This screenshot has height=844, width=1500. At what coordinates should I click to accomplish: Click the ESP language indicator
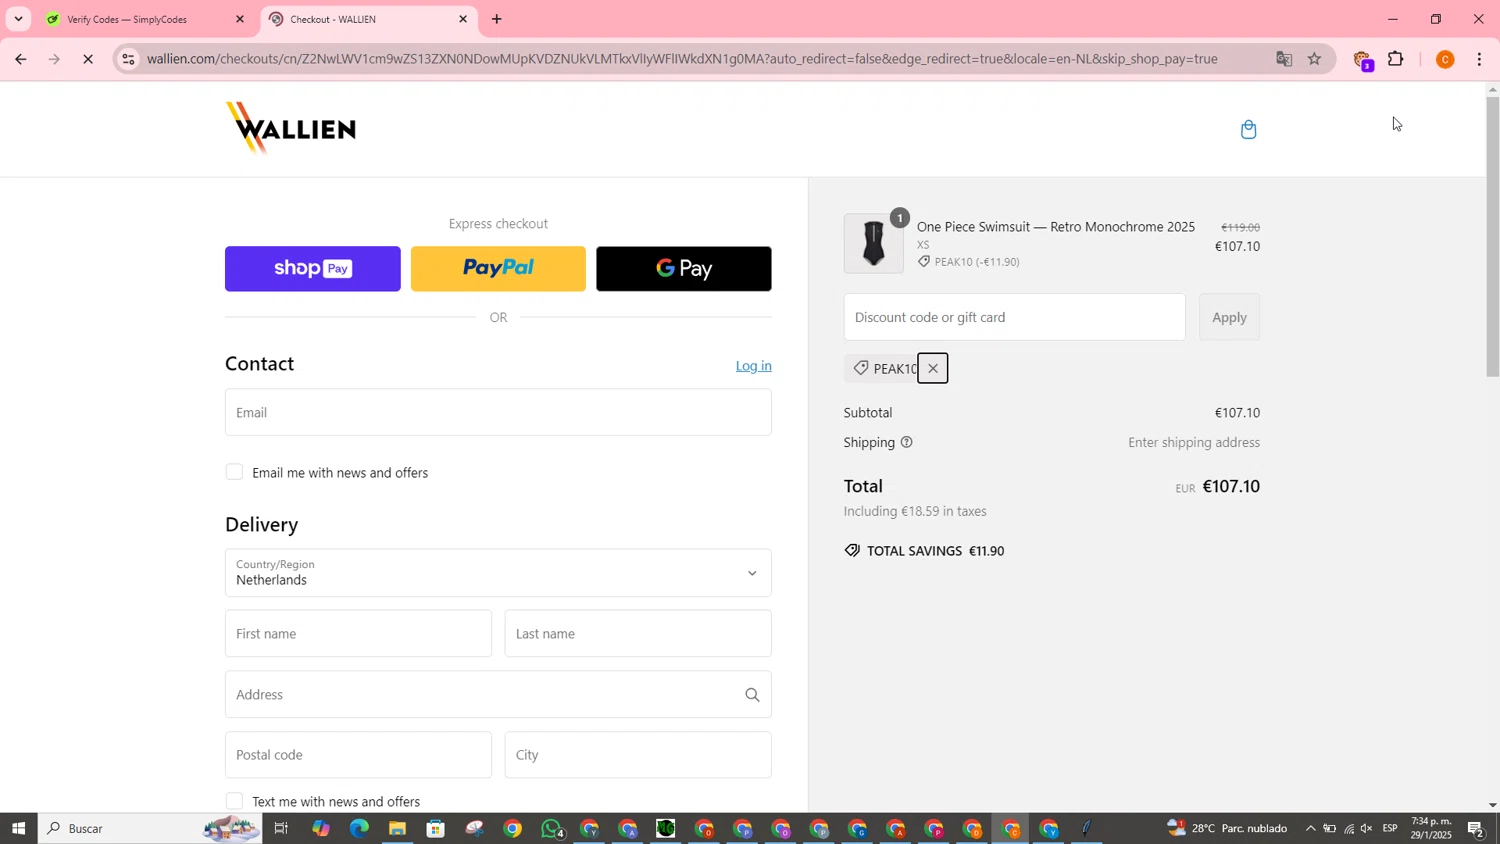coord(1390,828)
